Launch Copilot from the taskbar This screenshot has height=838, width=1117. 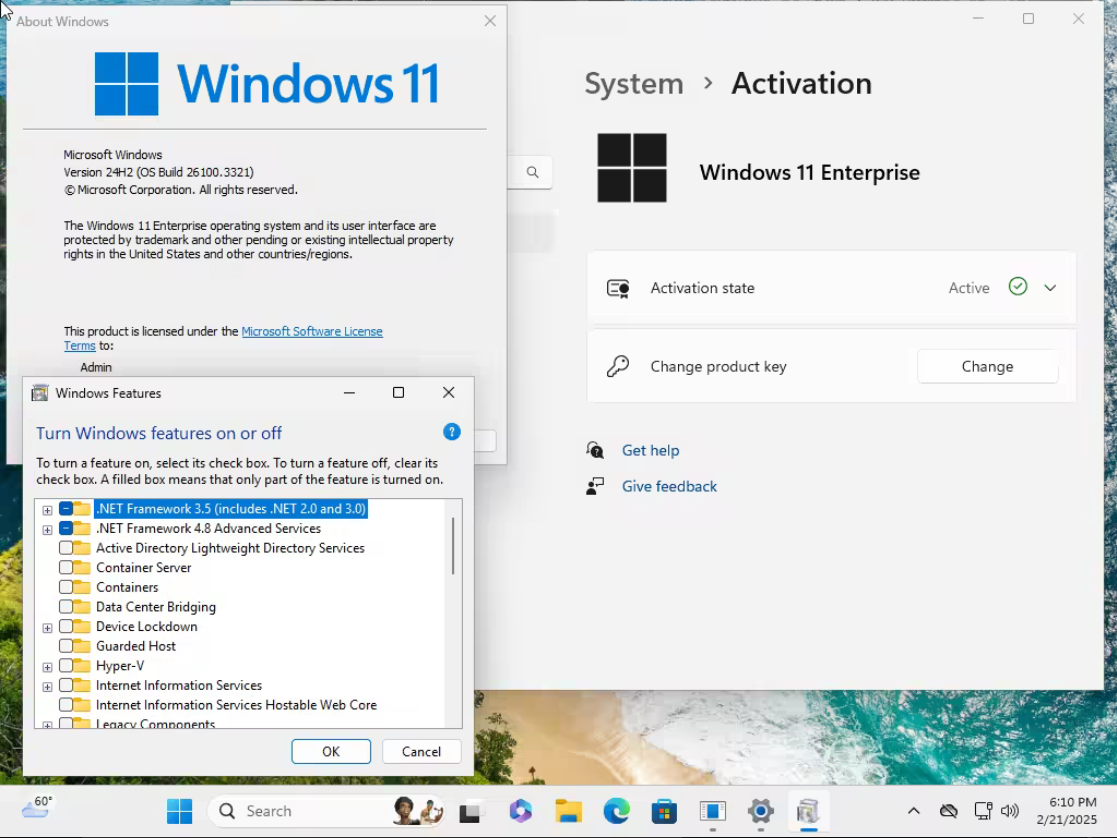click(x=520, y=811)
